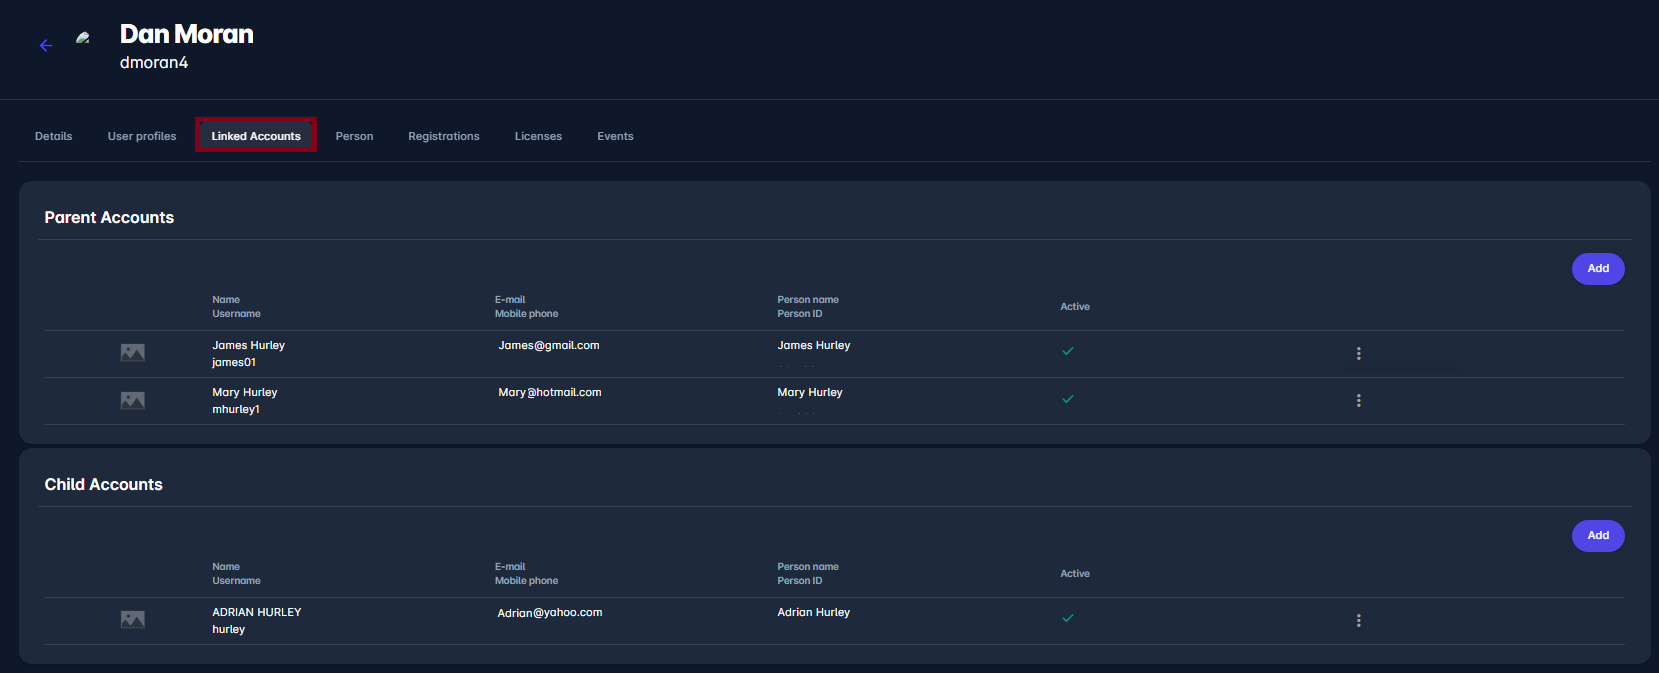Click Mary Hurley's active checkmark
1659x673 pixels.
(1068, 399)
